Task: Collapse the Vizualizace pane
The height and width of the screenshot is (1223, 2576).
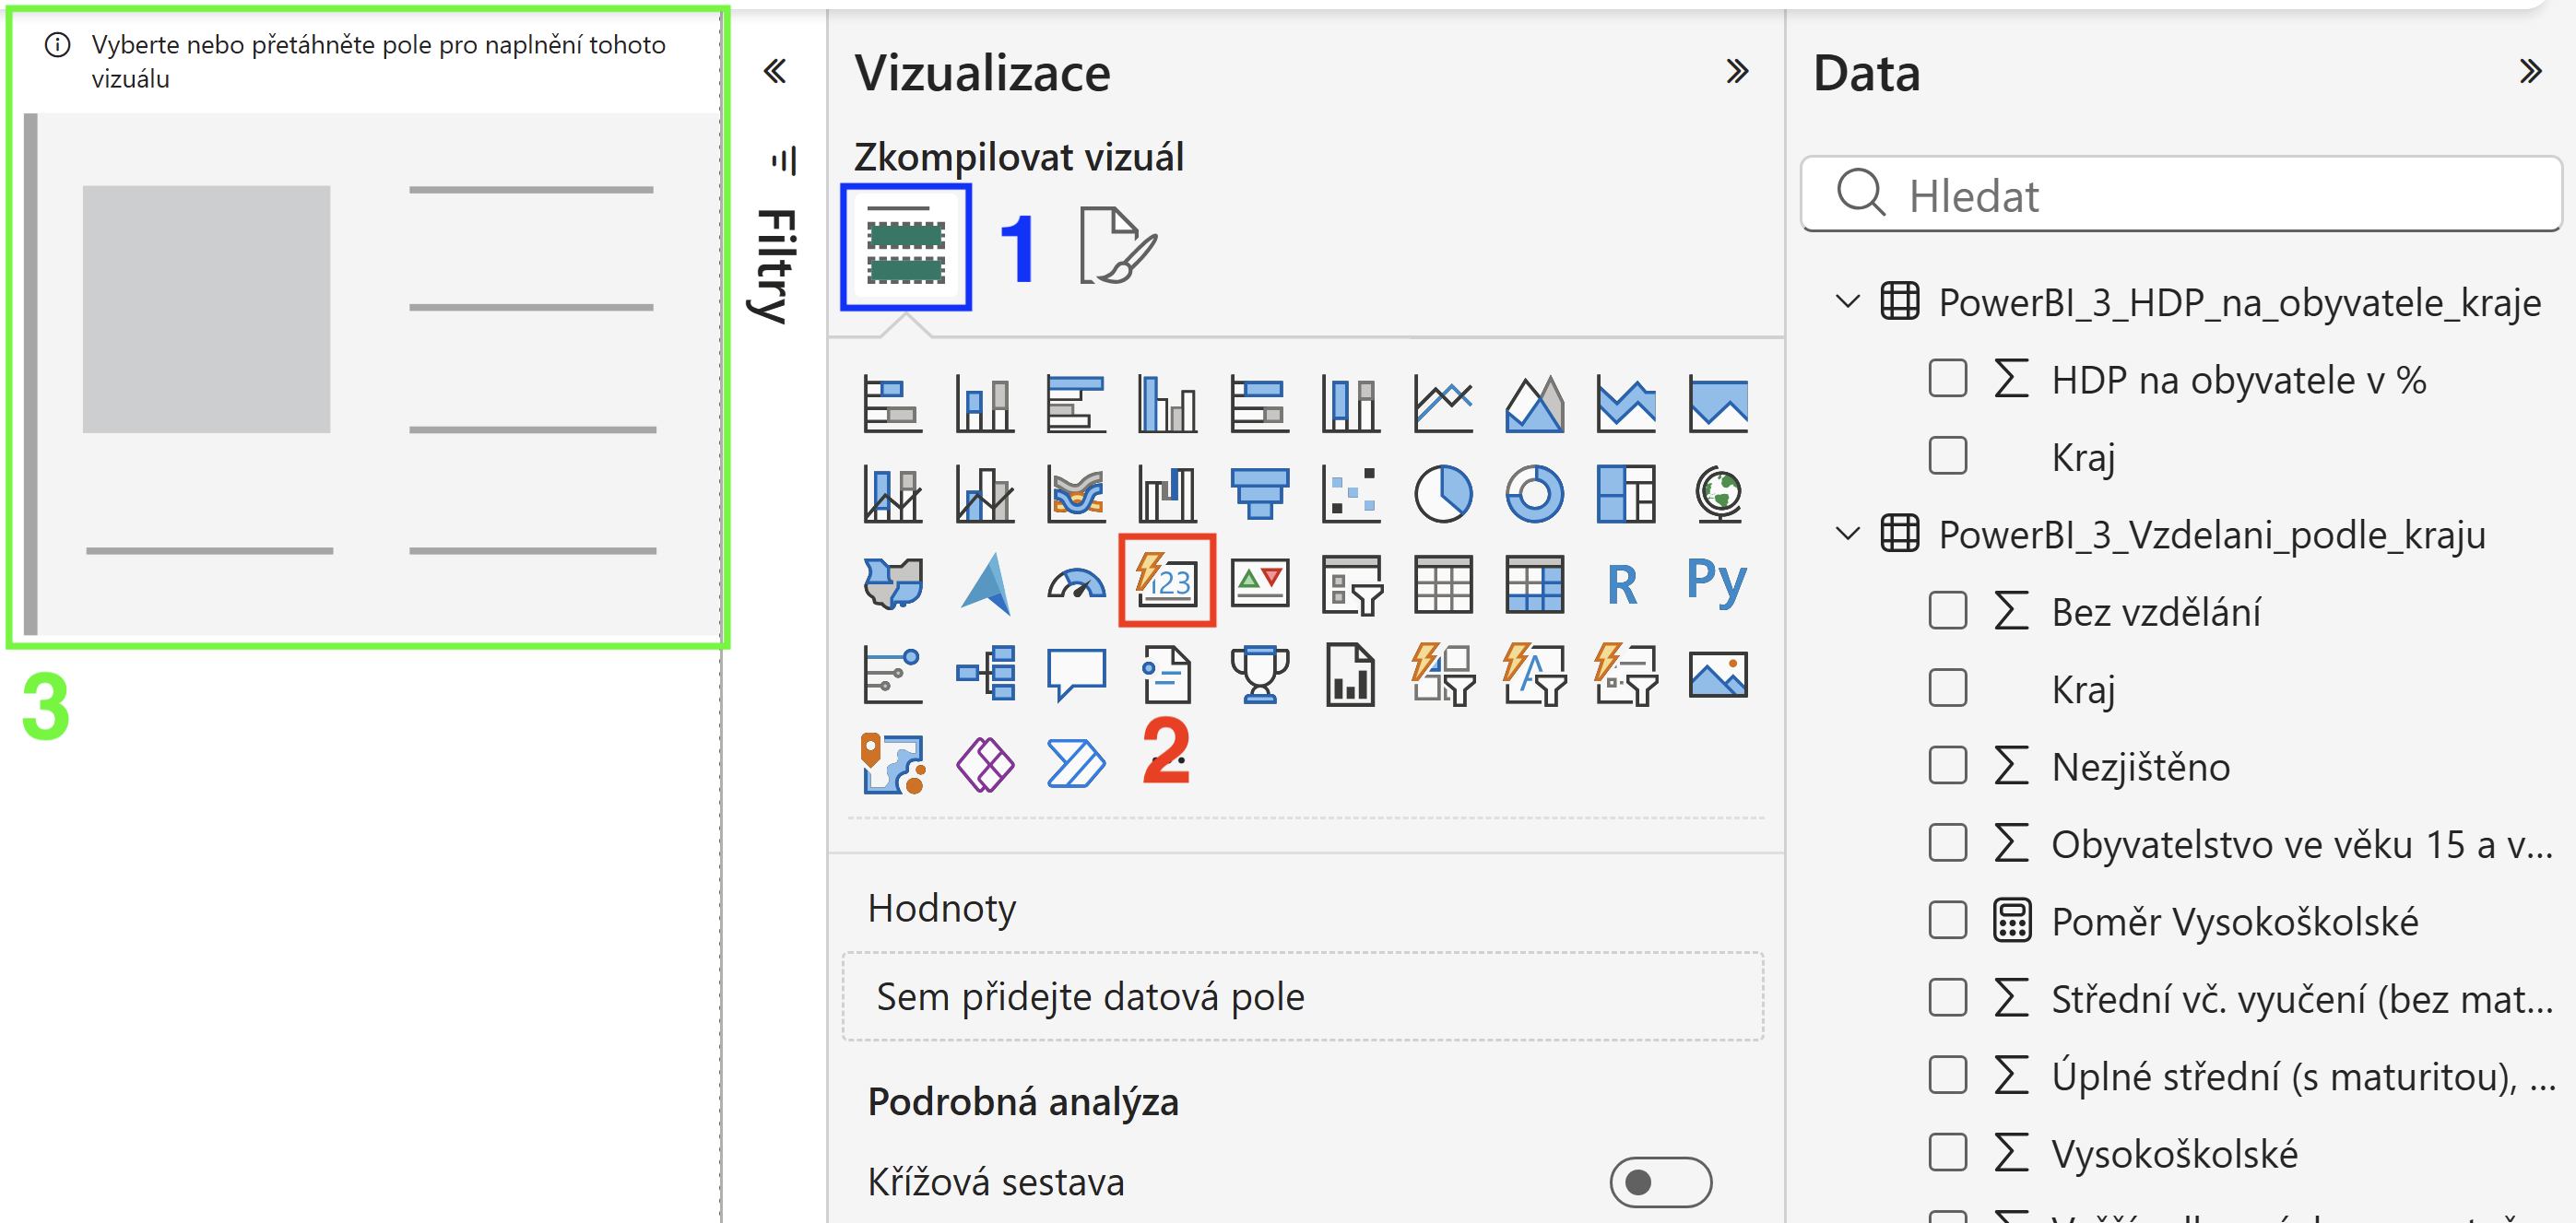Action: point(1737,71)
